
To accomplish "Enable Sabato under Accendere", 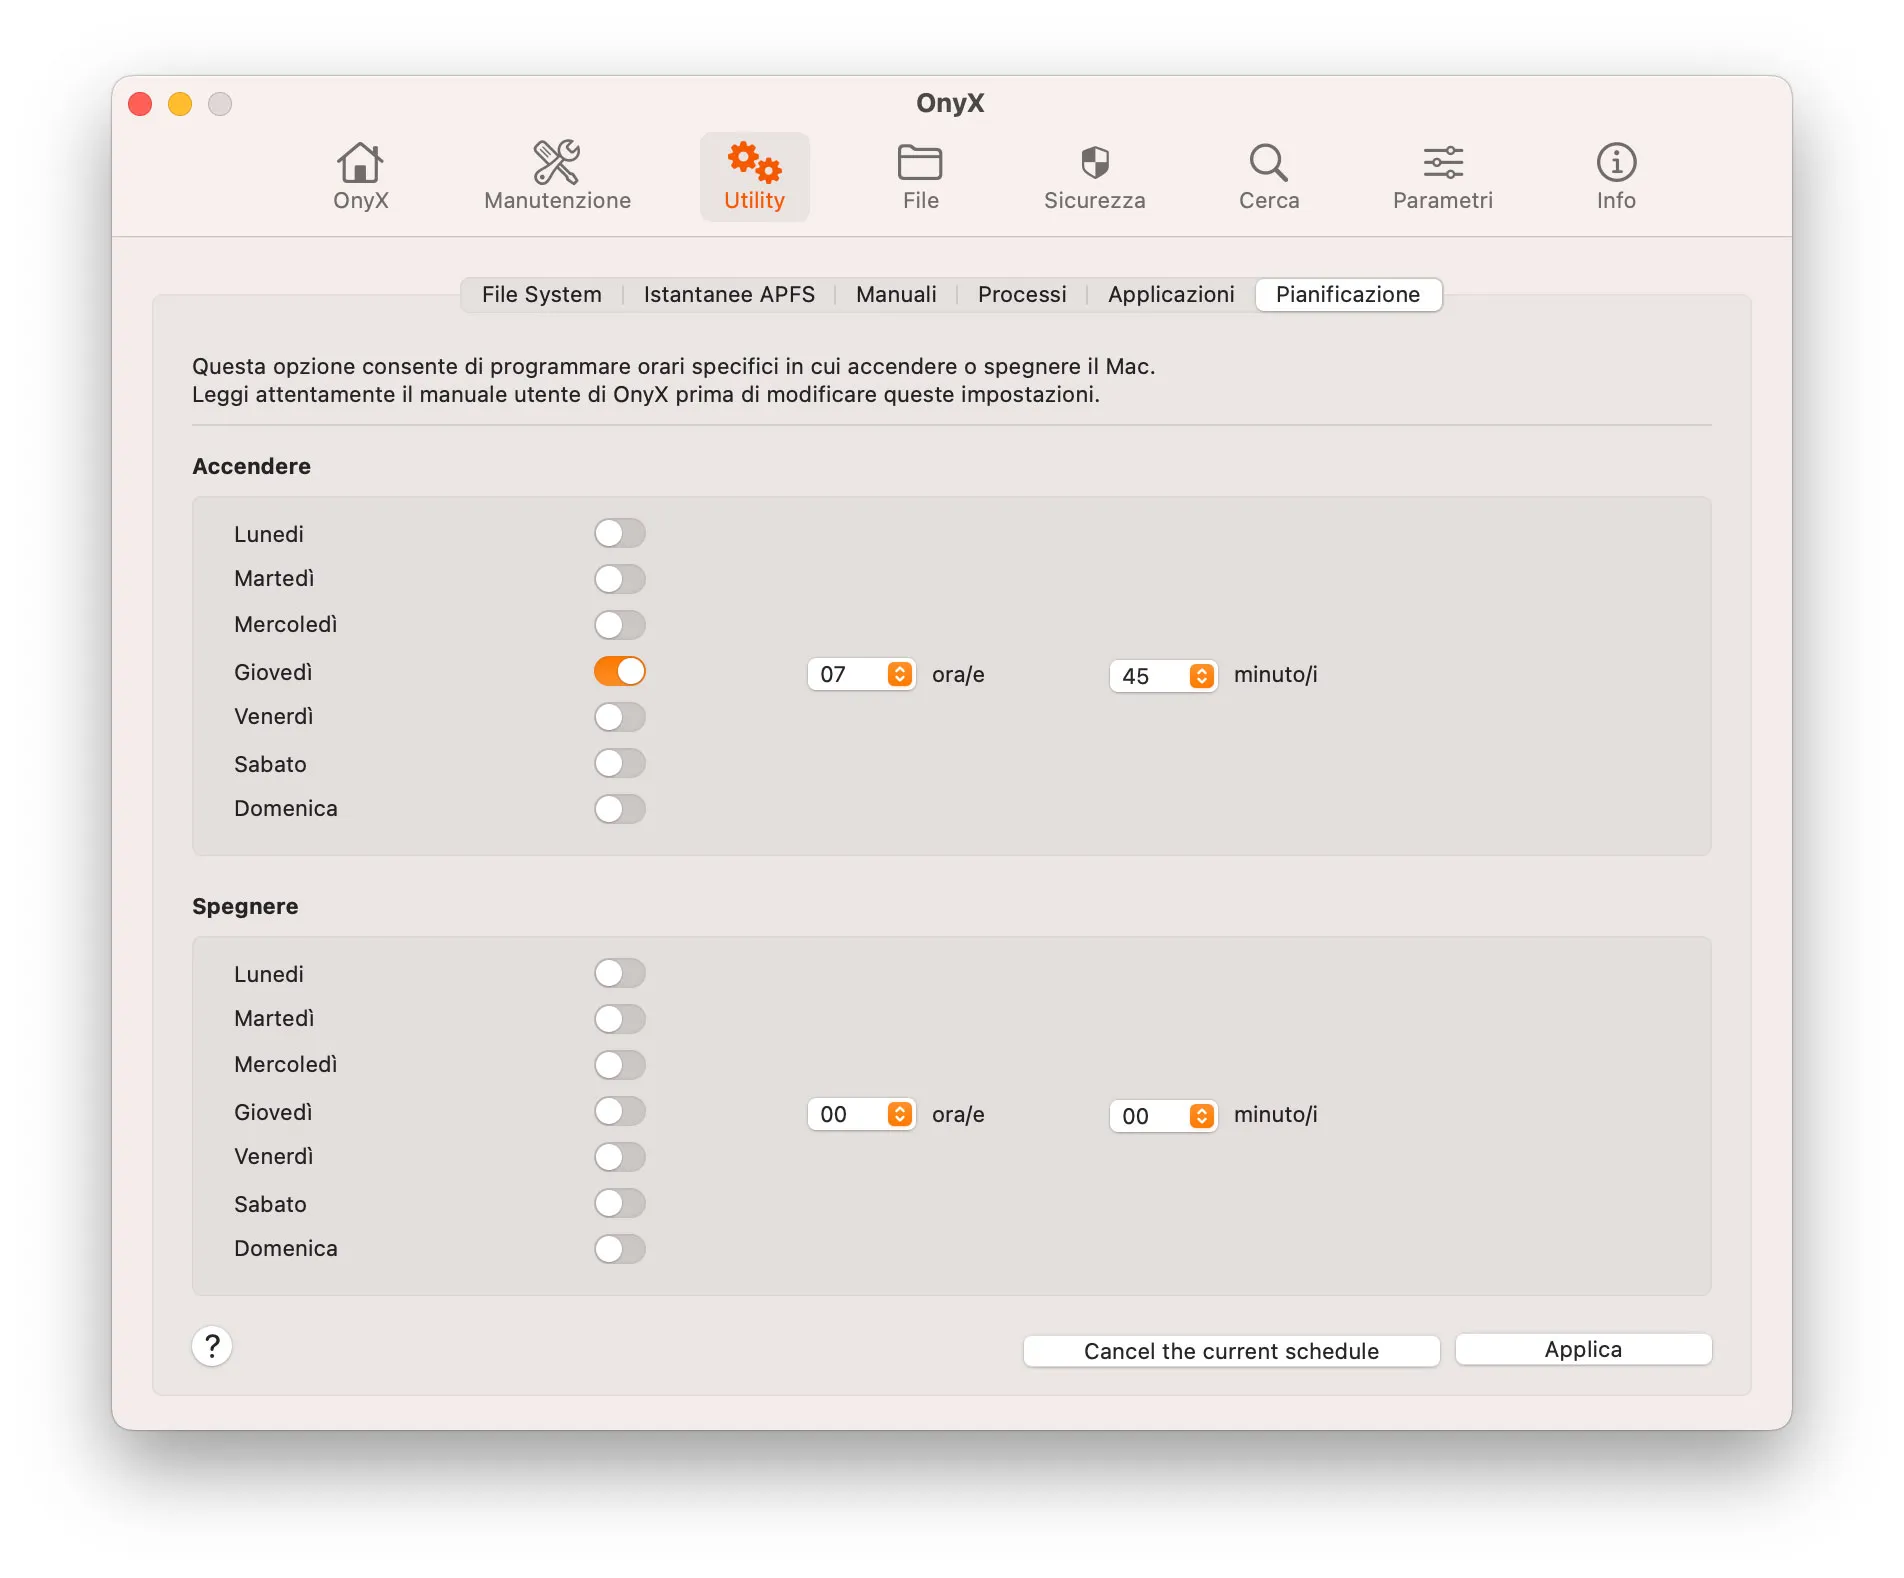I will (620, 763).
